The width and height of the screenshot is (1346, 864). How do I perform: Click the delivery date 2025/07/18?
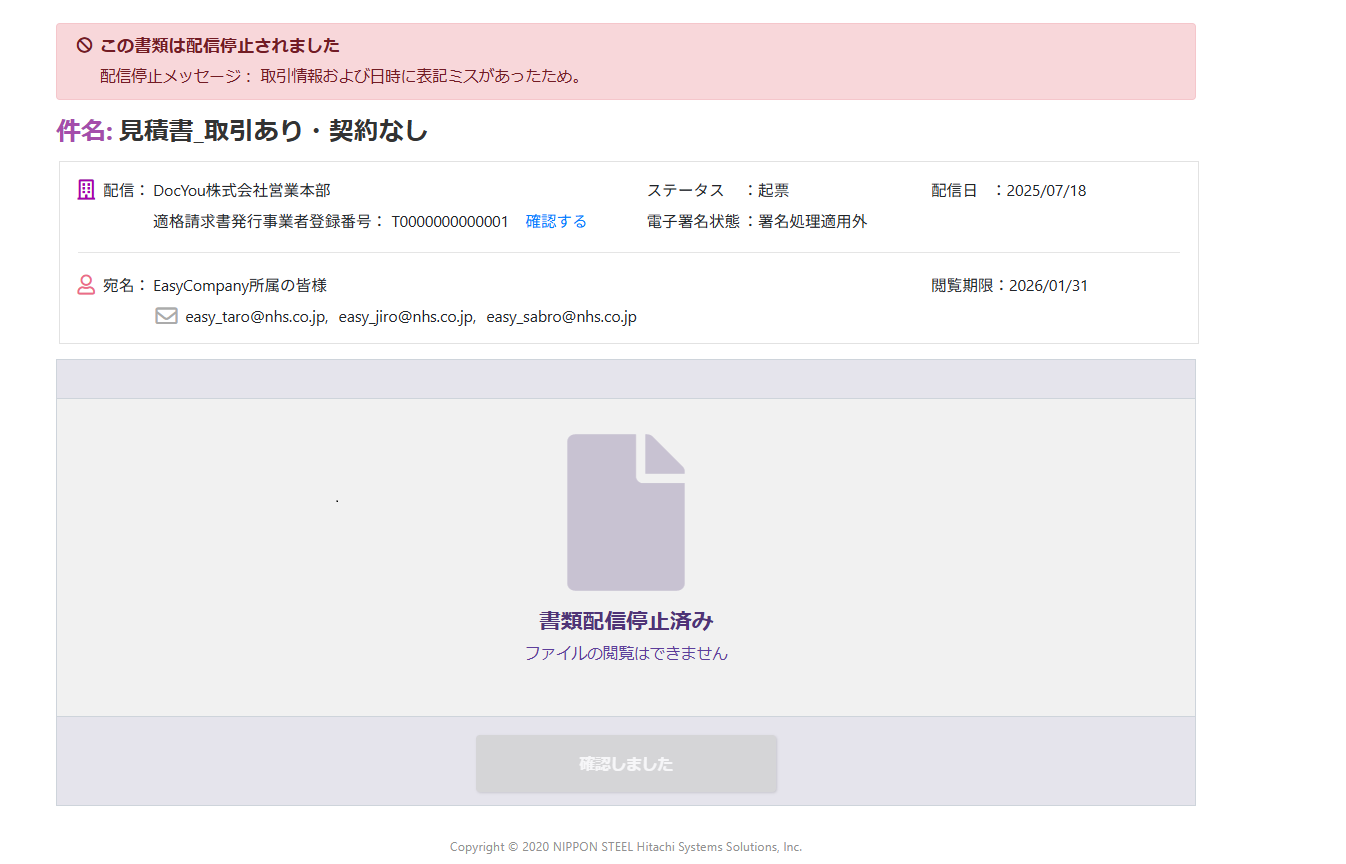1046,190
